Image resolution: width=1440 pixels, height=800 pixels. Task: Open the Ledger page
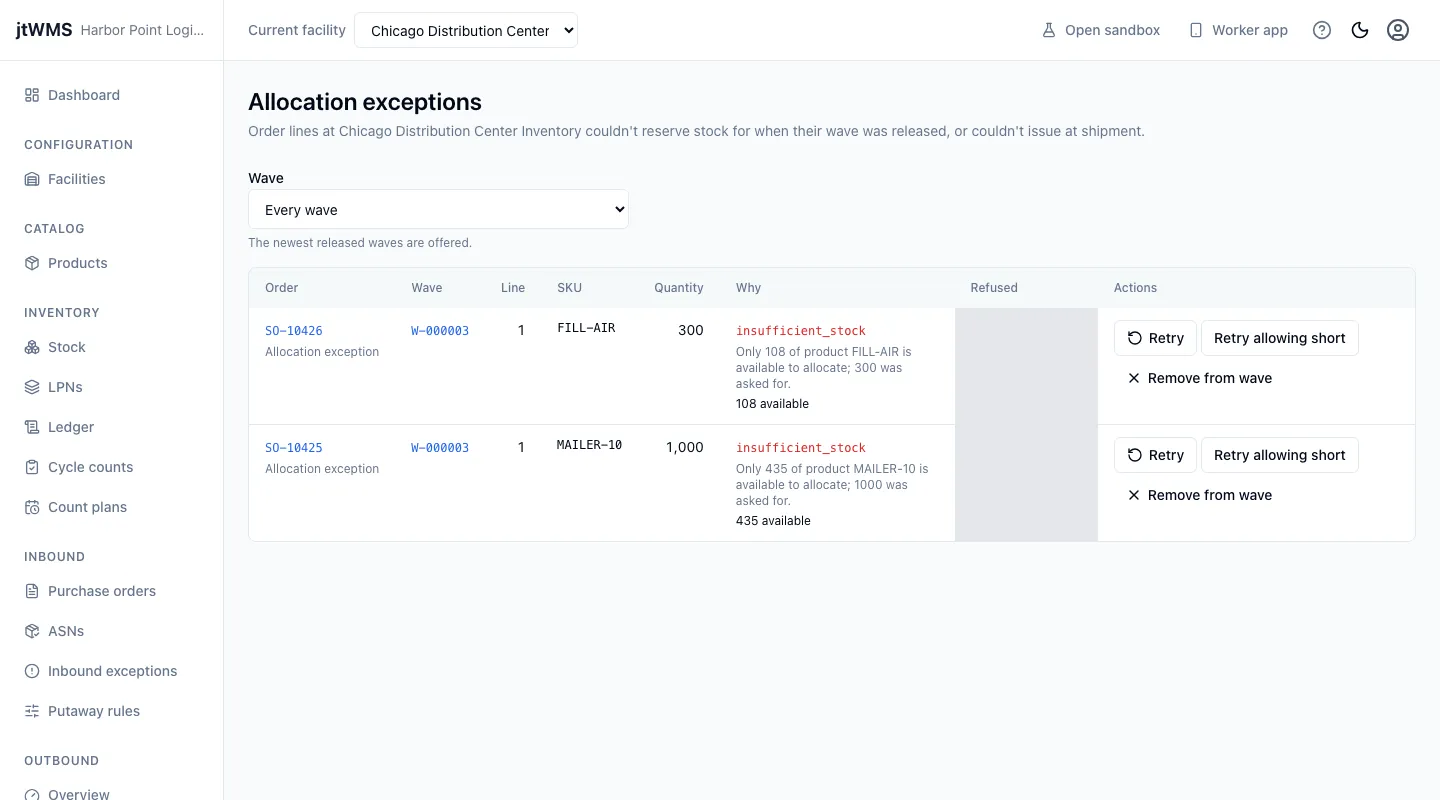(111, 427)
